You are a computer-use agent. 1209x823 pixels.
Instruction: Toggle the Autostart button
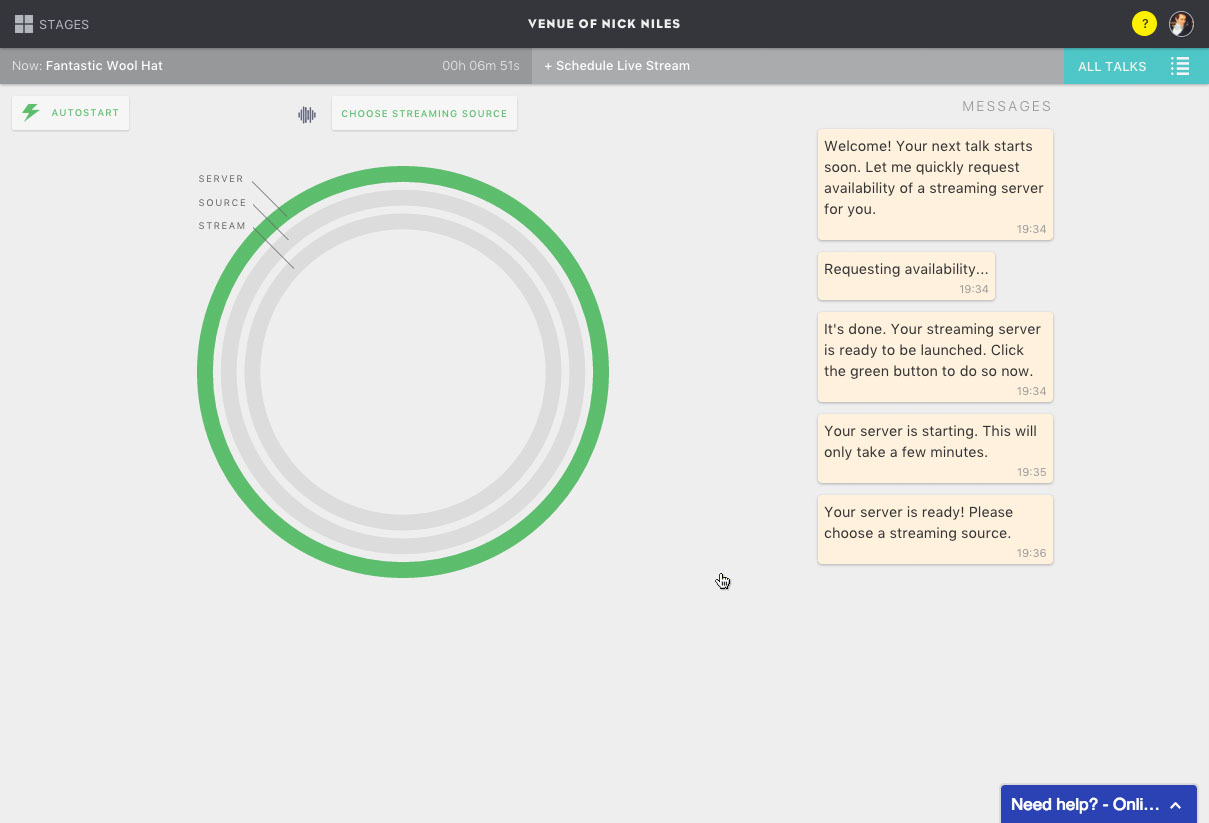pyautogui.click(x=70, y=113)
